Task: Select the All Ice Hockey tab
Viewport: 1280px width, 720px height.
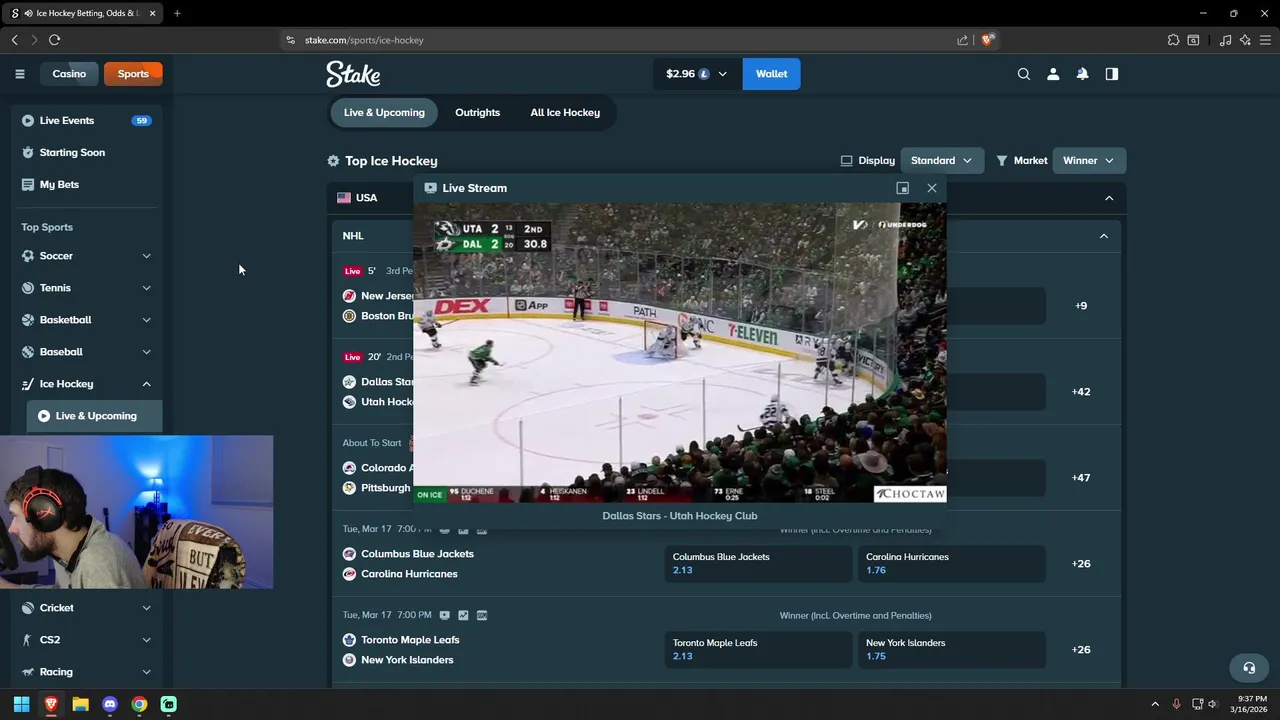Action: [565, 113]
